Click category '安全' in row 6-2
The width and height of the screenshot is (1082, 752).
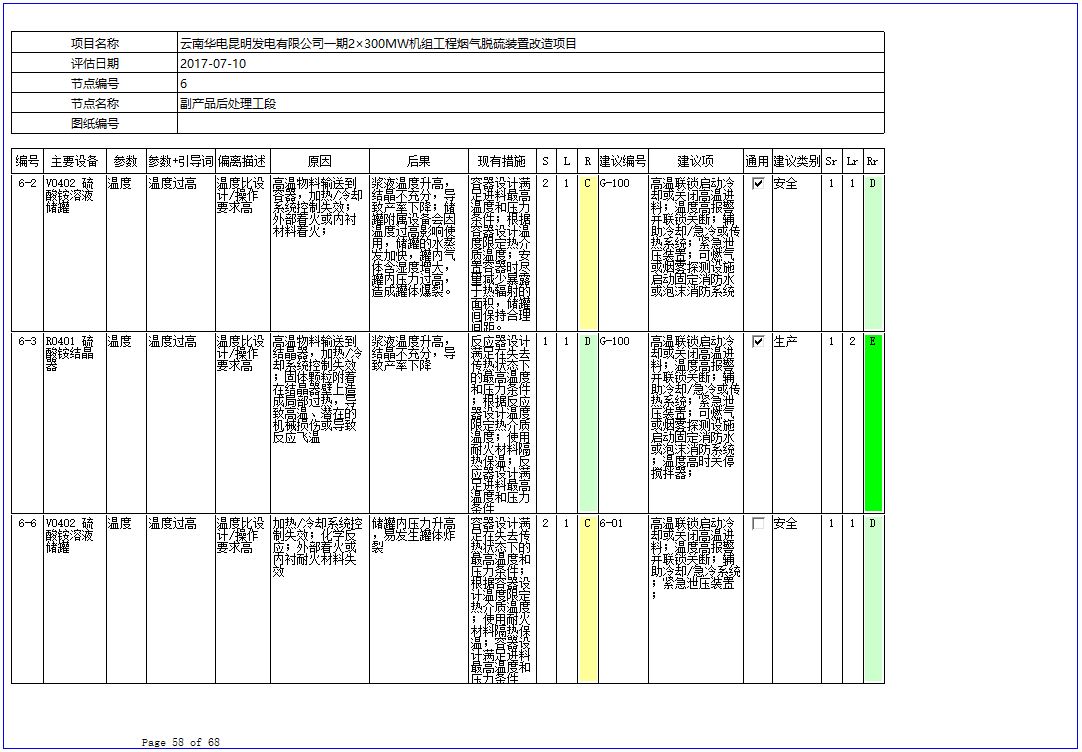(x=785, y=184)
